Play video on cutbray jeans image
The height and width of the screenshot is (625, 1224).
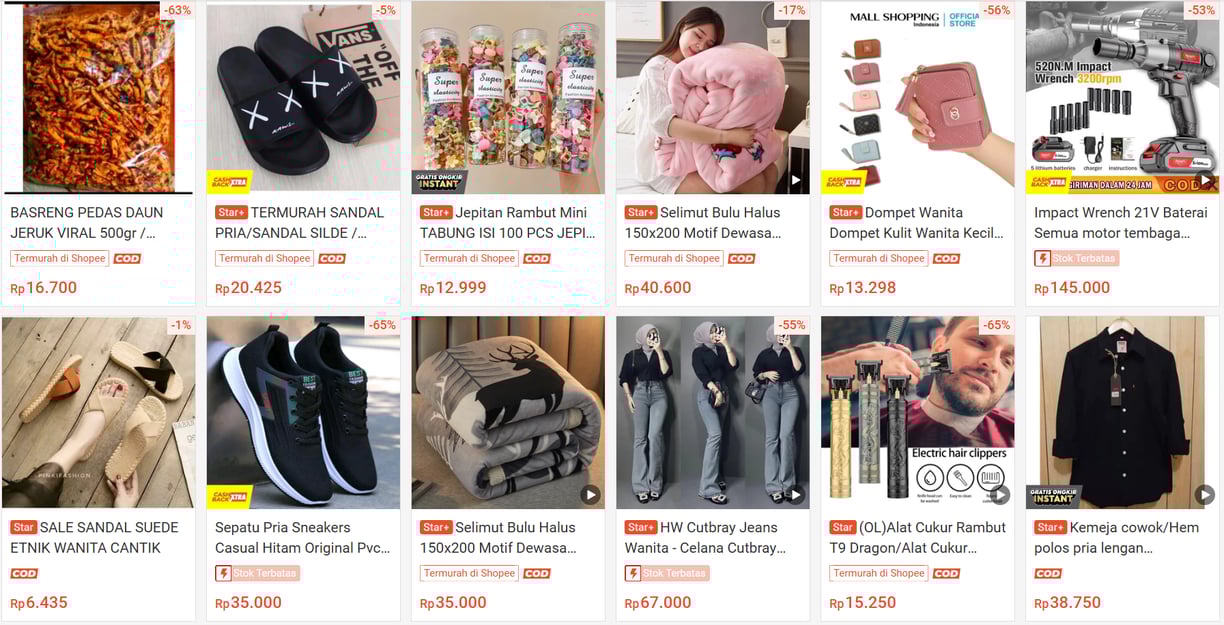pos(795,495)
